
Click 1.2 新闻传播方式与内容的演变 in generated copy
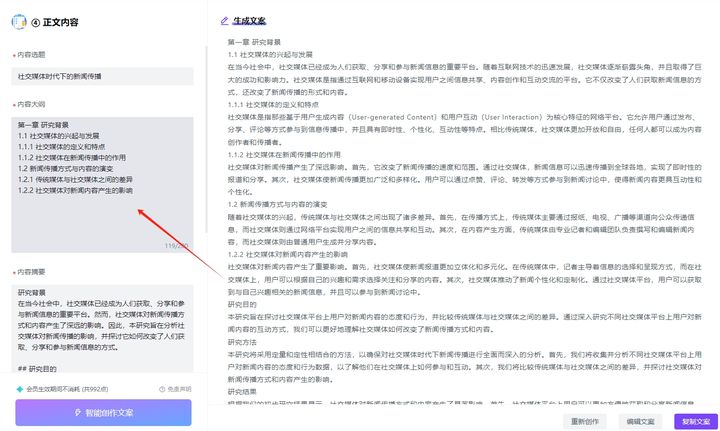(x=277, y=205)
